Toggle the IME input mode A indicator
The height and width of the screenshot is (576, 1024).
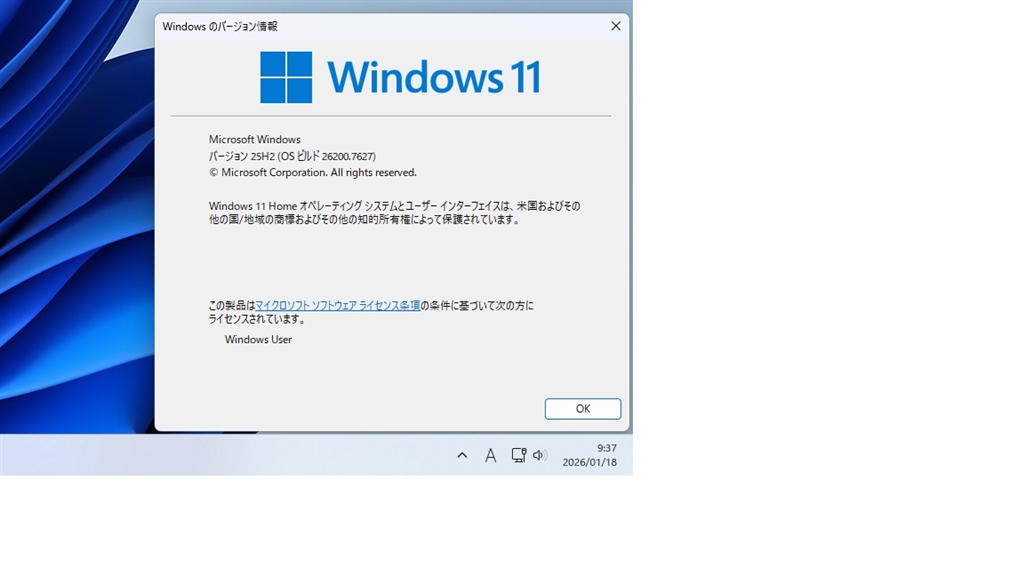click(x=490, y=455)
